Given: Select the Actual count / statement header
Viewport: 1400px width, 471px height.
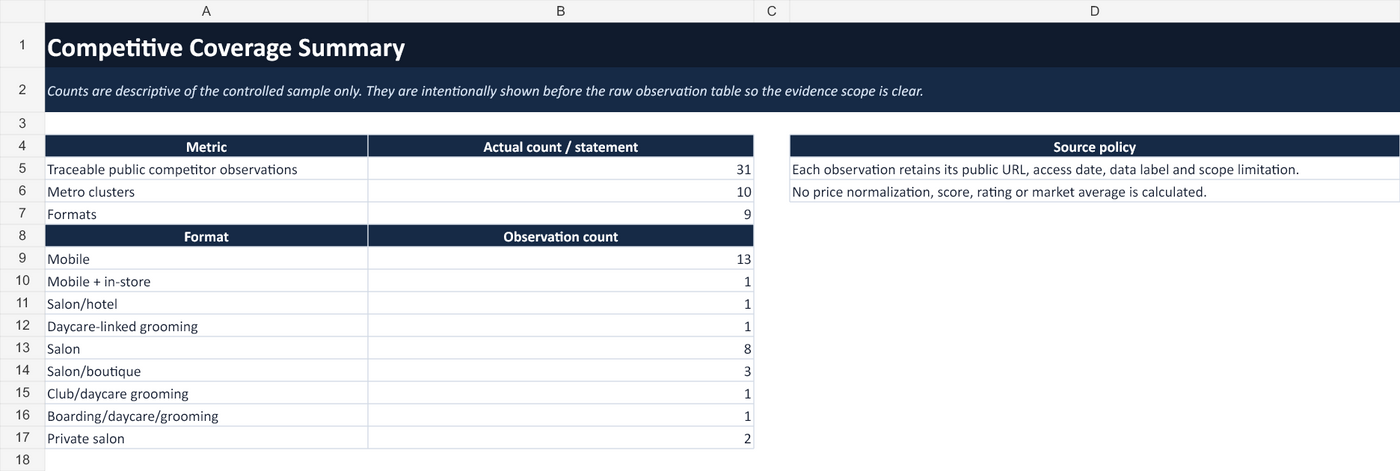Looking at the screenshot, I should [x=560, y=147].
